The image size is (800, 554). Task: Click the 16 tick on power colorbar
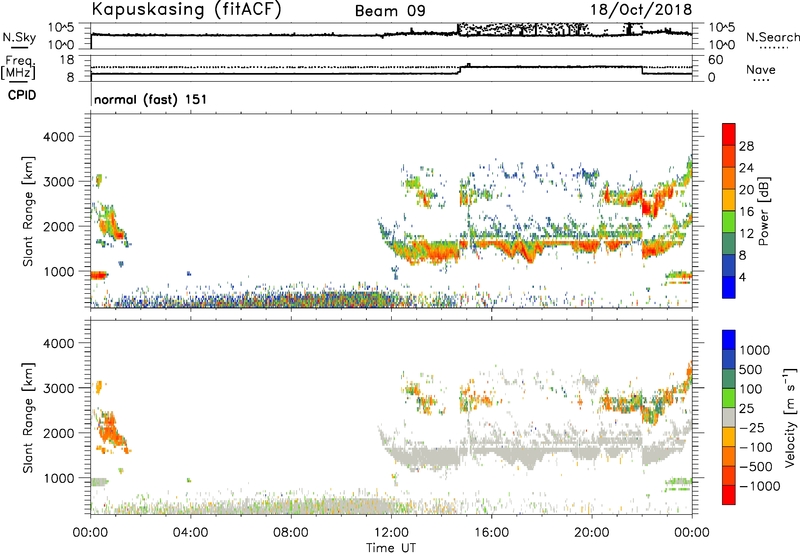746,212
